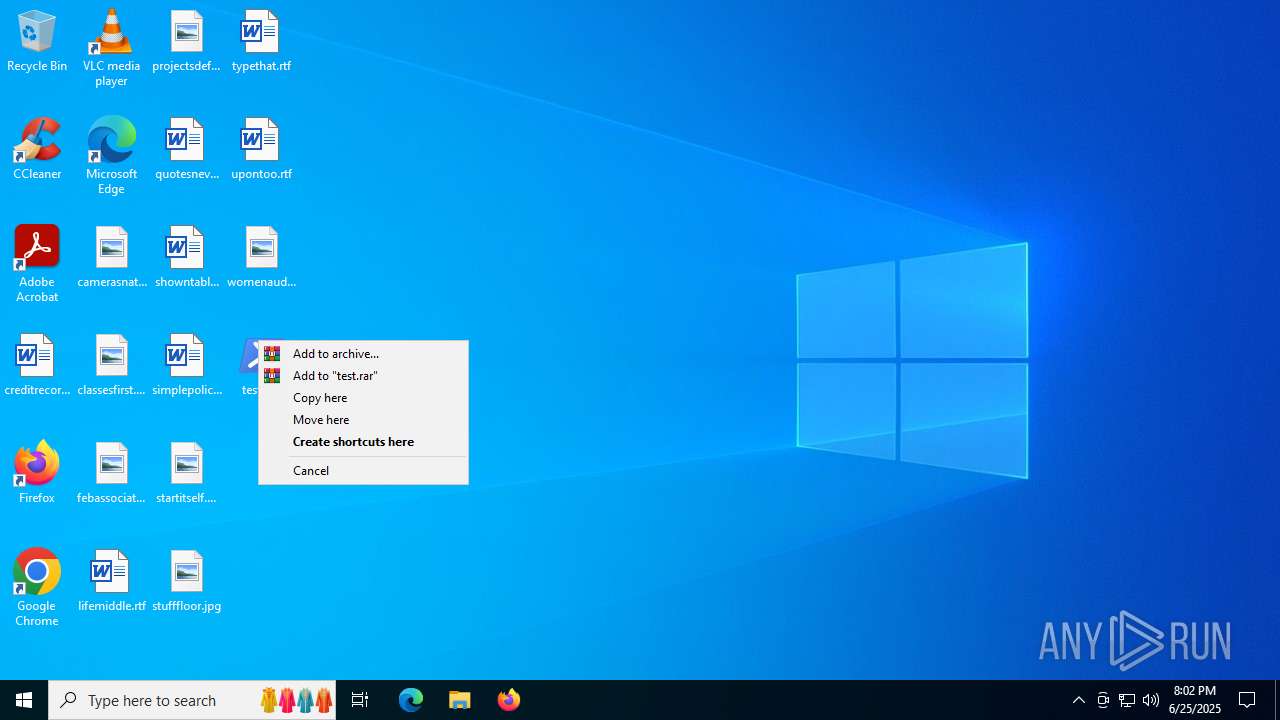Select Google Chrome desktop shortcut

click(x=37, y=587)
